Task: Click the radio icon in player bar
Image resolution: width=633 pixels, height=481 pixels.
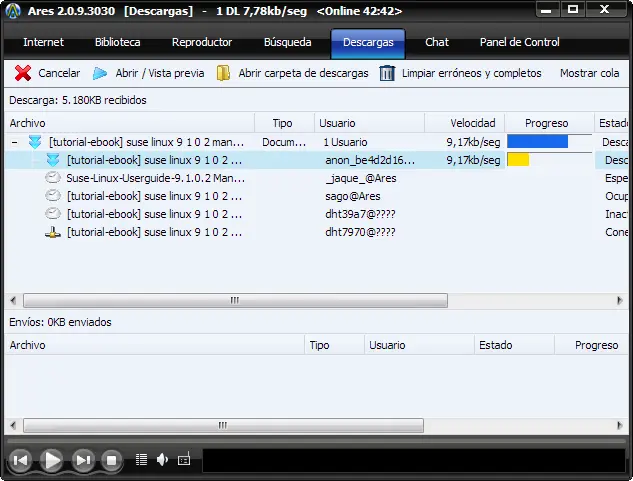Action: point(184,460)
